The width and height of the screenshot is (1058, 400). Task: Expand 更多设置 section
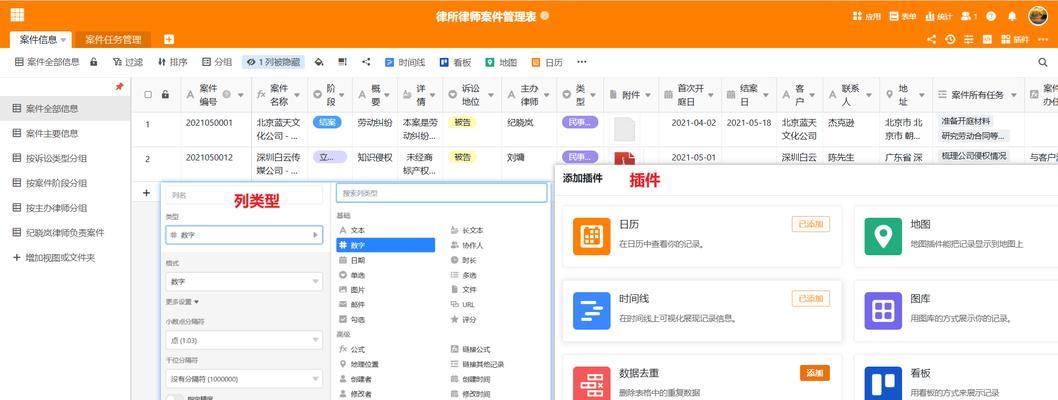[182, 302]
